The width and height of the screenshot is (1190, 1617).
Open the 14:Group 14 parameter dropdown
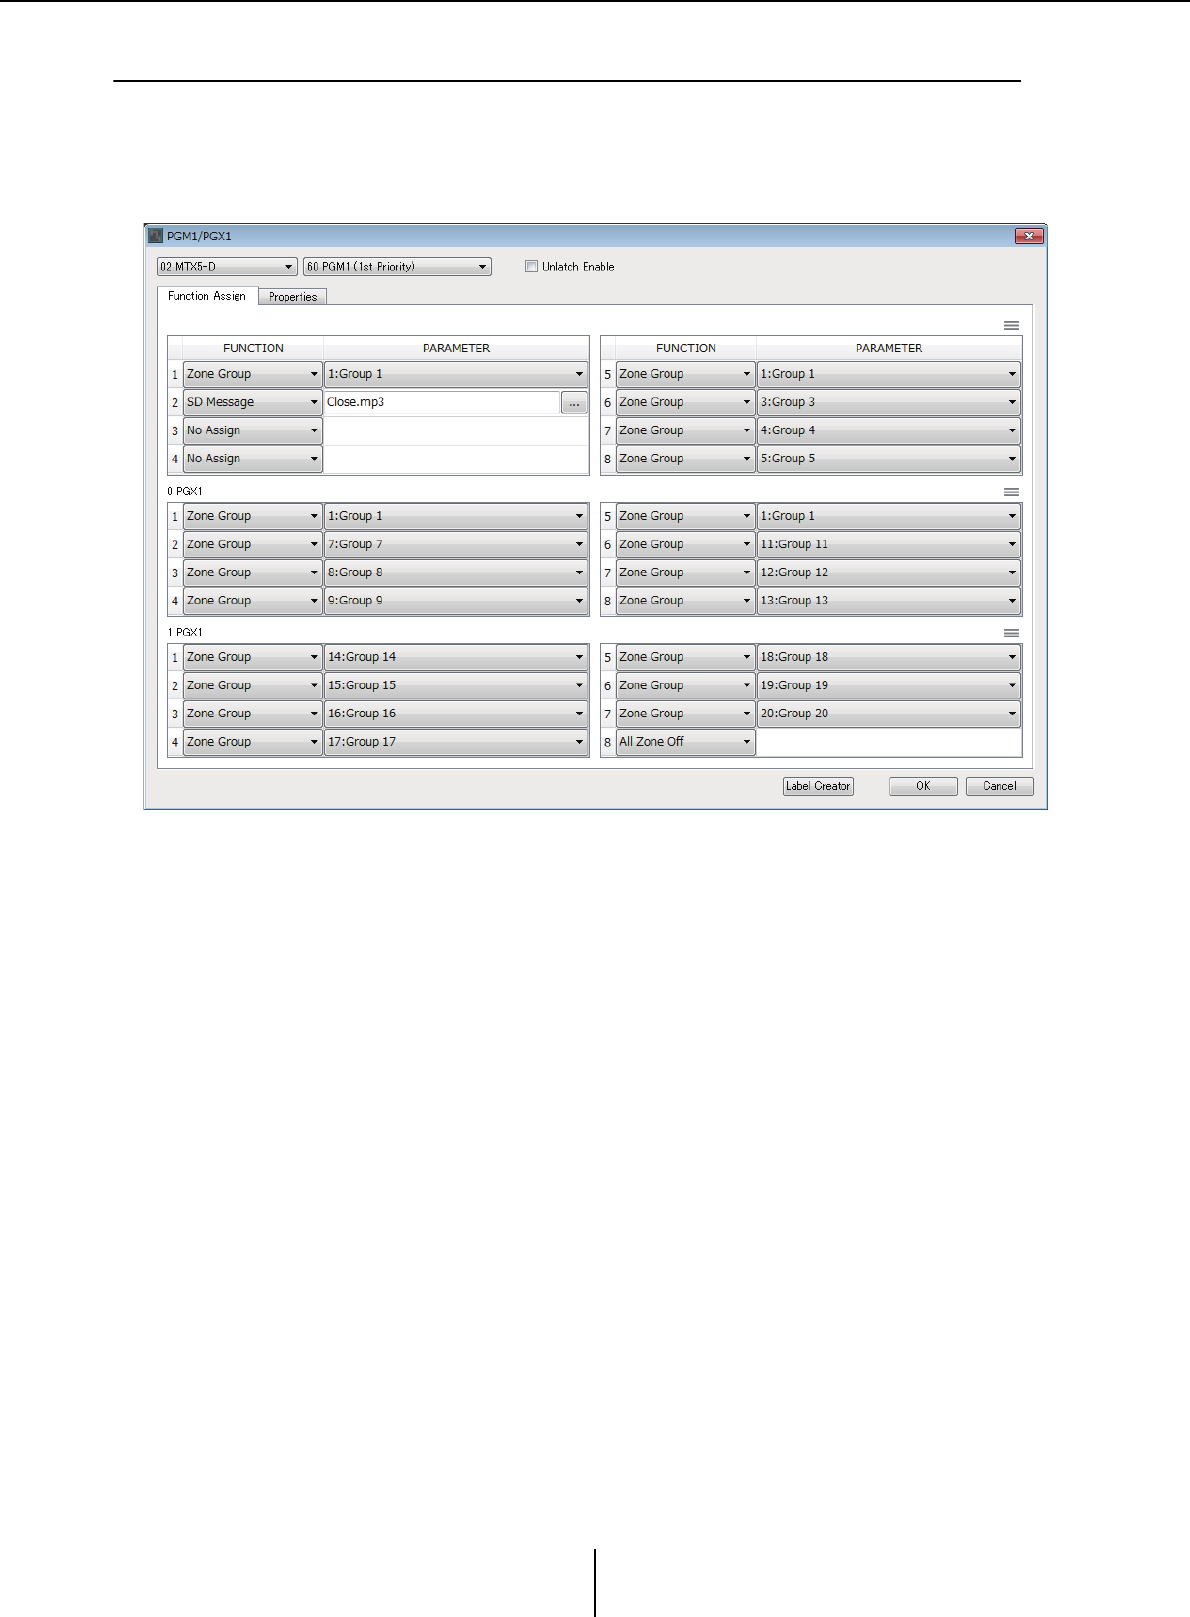coord(456,657)
